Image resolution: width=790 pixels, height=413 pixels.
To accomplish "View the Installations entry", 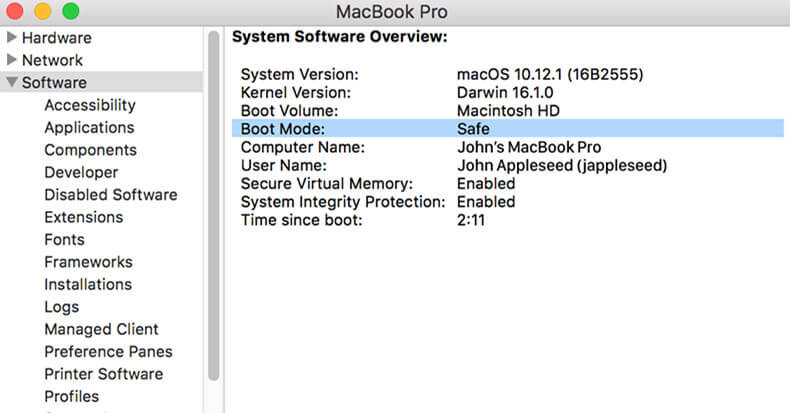I will pyautogui.click(x=88, y=284).
